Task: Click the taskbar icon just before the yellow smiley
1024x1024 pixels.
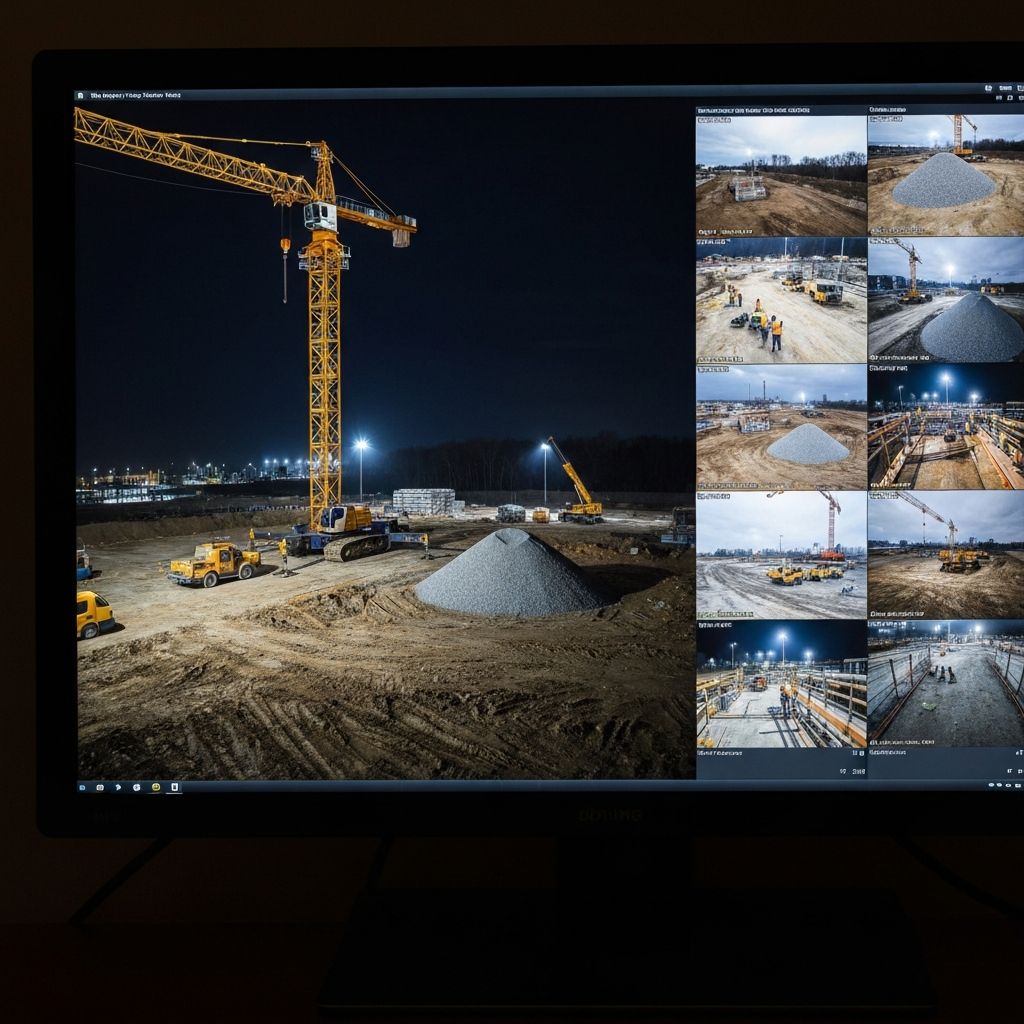Action: 136,787
